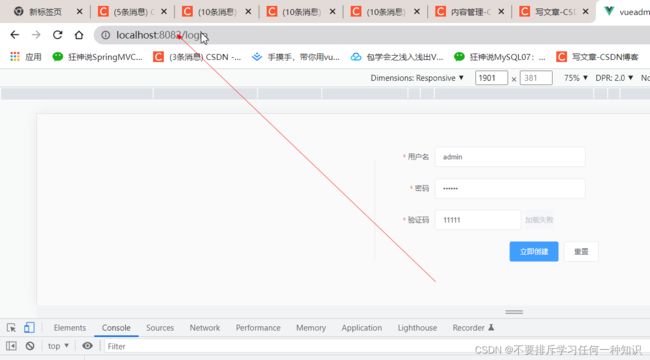
Task: Open the browser home page icon
Action: coord(79,35)
